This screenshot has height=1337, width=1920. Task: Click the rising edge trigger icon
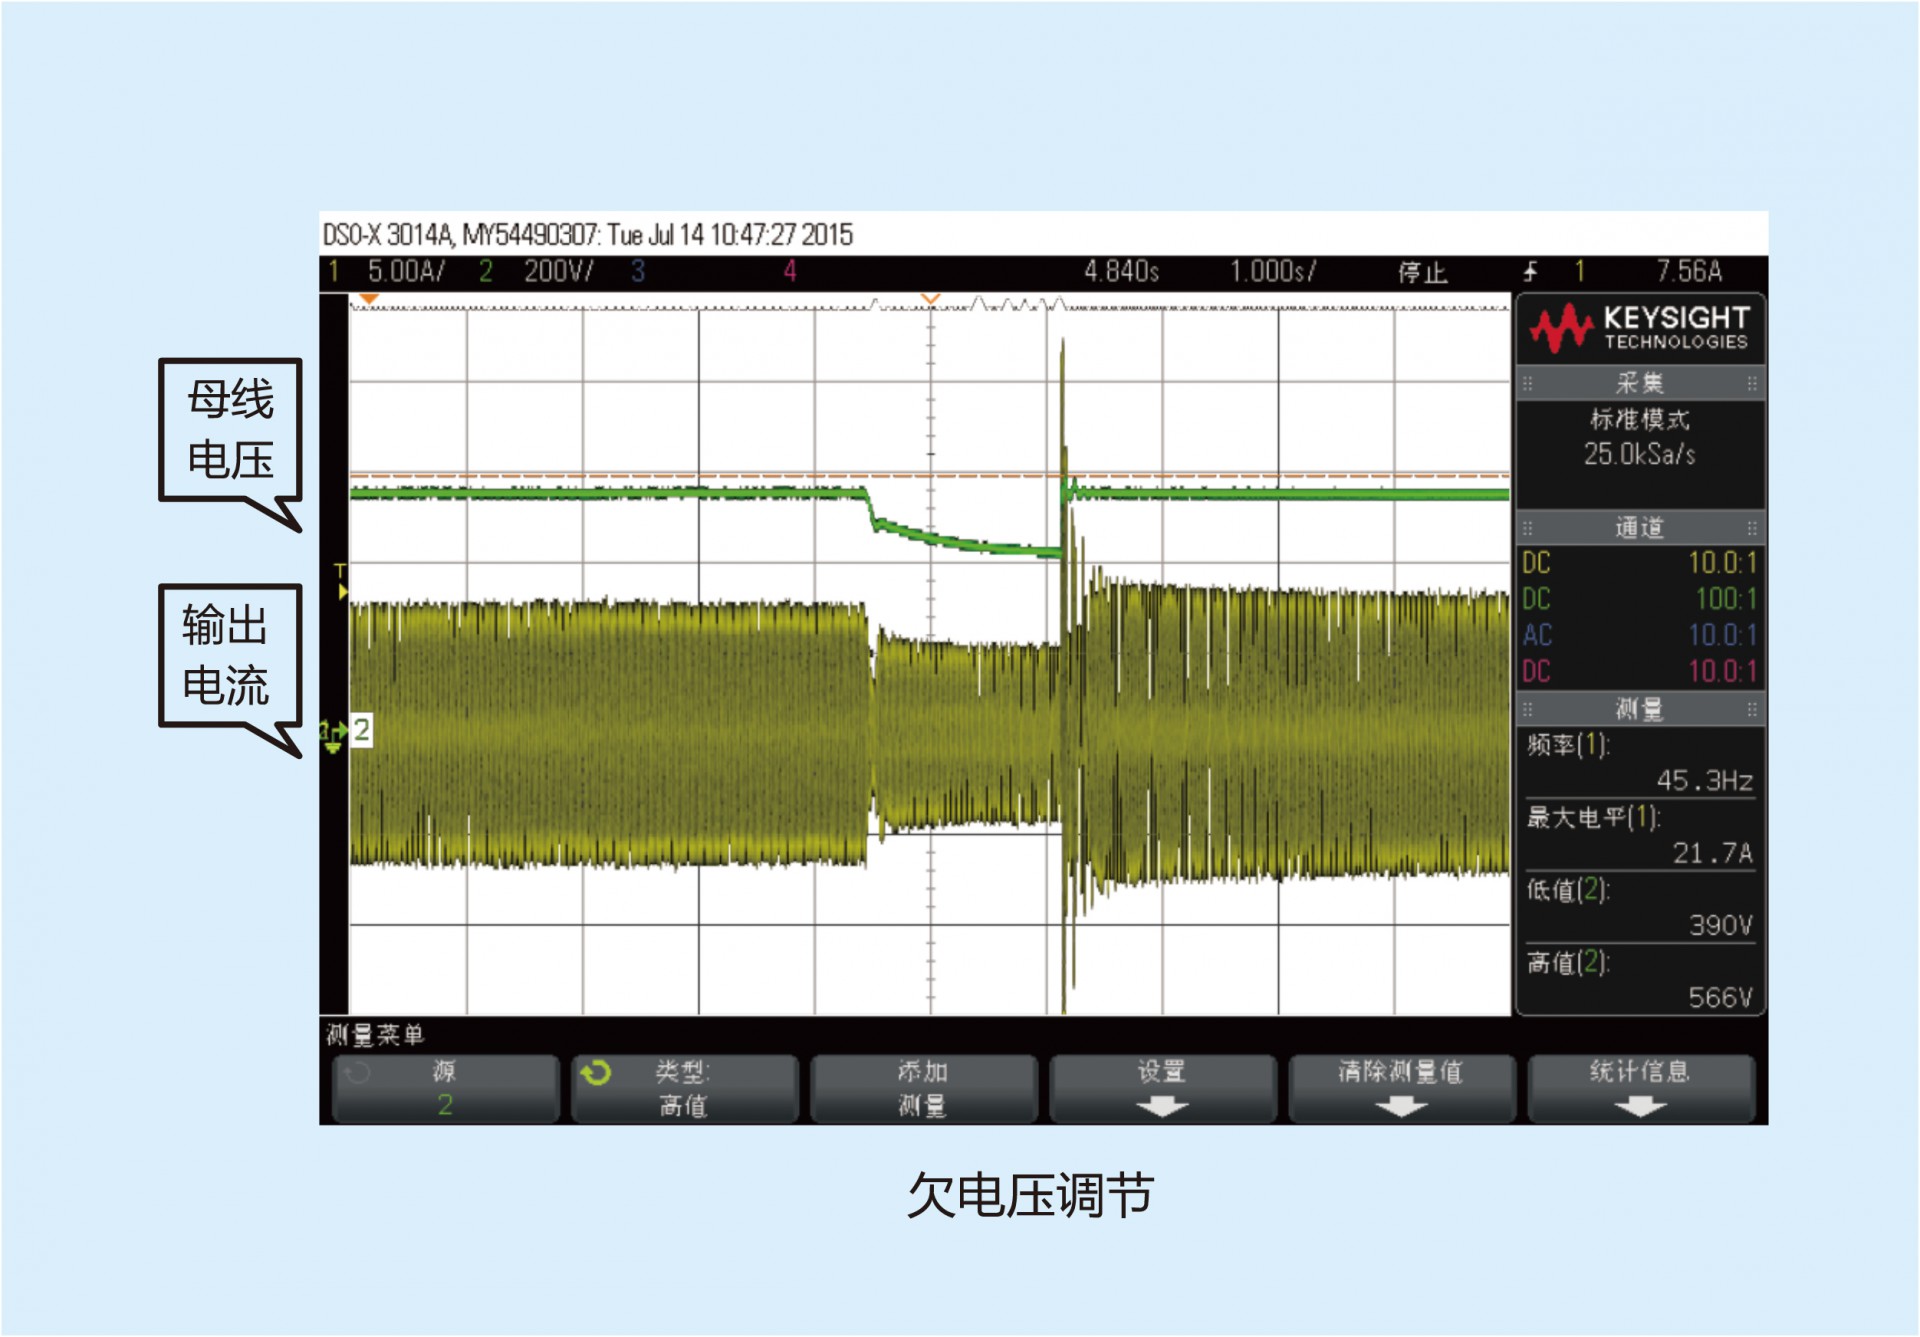(x=1530, y=271)
